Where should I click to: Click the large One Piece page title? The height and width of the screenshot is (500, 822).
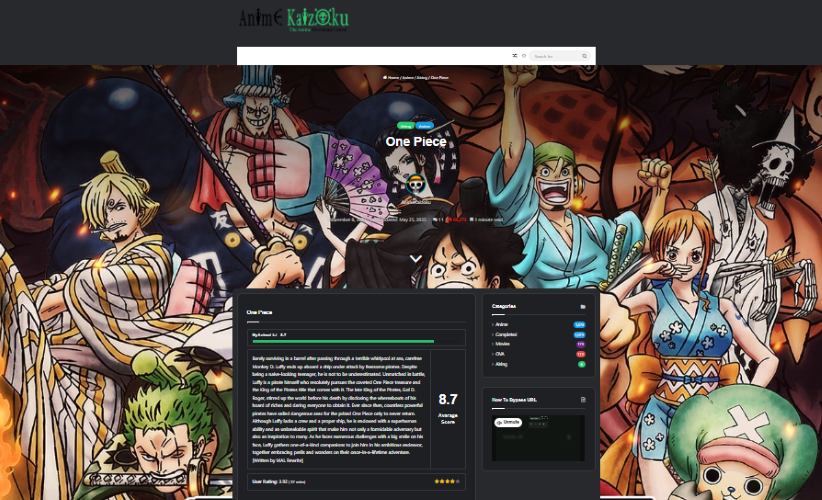pos(416,142)
